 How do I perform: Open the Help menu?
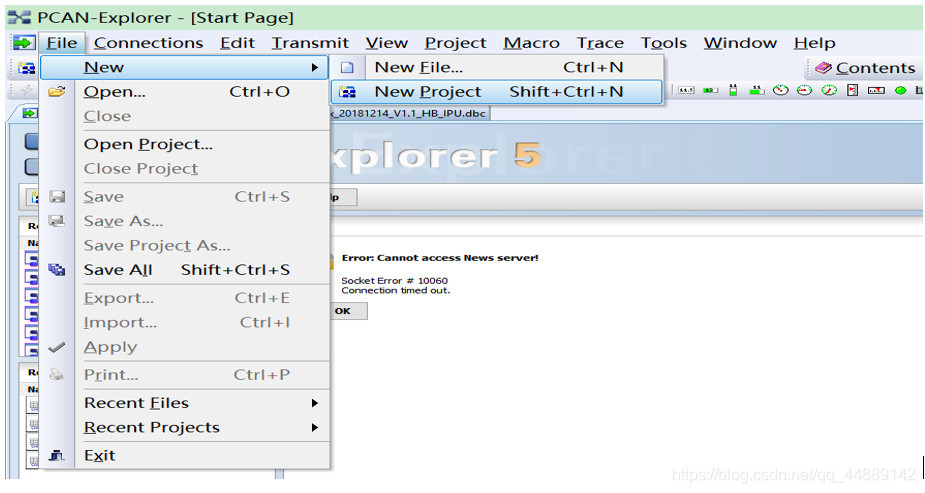click(814, 42)
